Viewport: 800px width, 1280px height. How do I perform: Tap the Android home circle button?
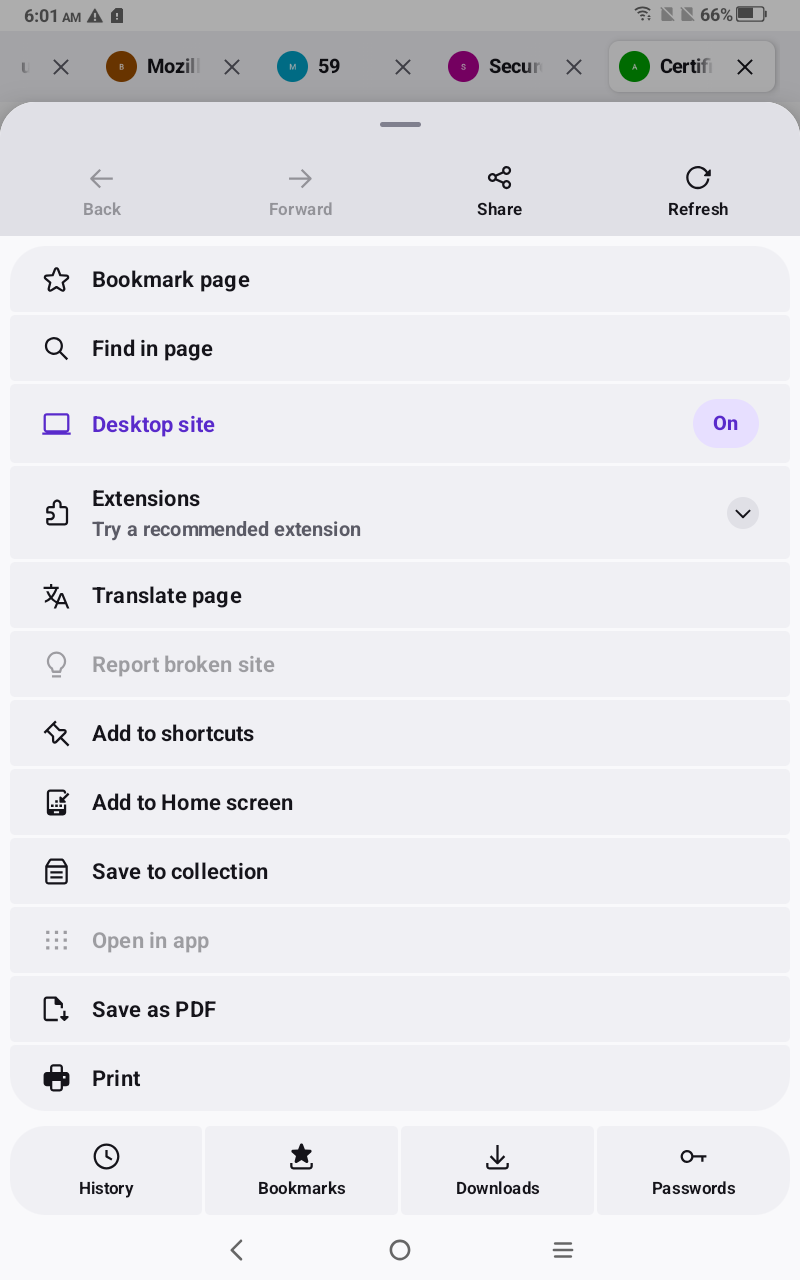[400, 1250]
